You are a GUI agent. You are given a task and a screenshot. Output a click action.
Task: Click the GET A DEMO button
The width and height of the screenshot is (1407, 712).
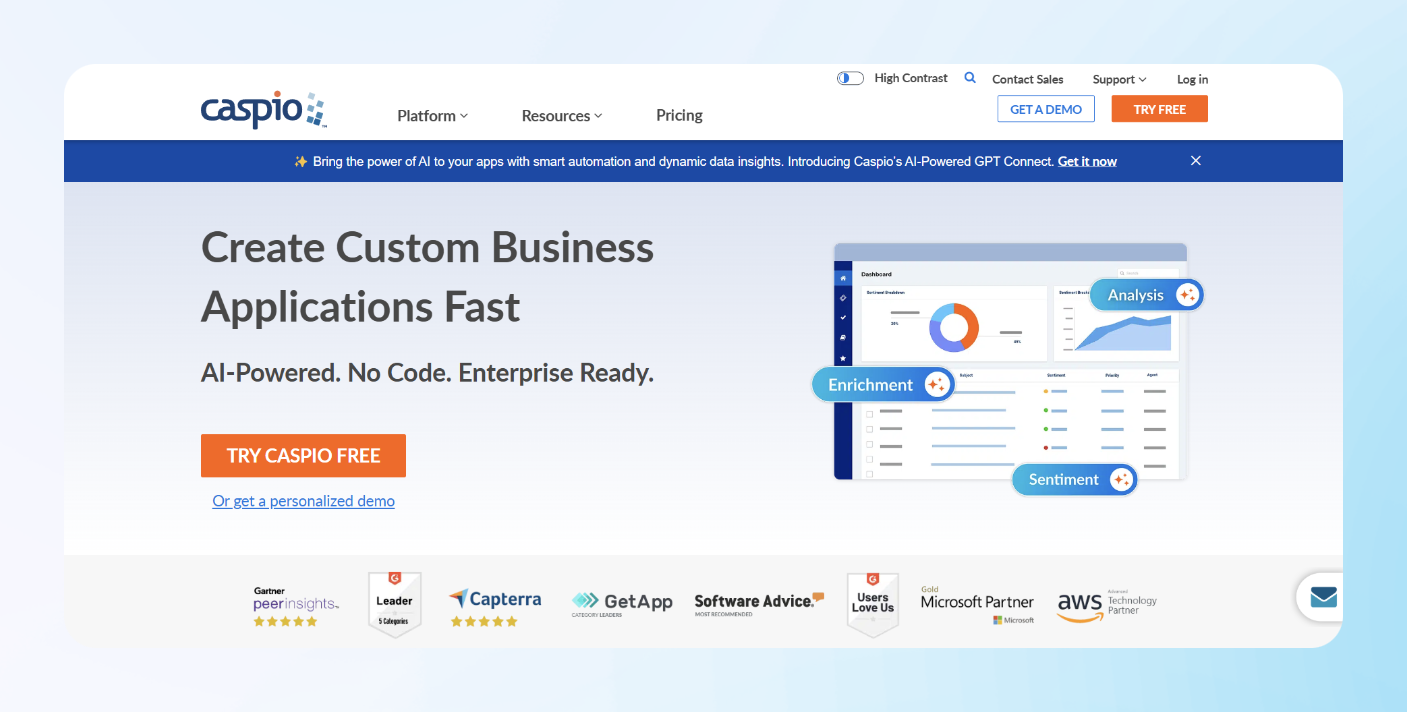click(1046, 109)
